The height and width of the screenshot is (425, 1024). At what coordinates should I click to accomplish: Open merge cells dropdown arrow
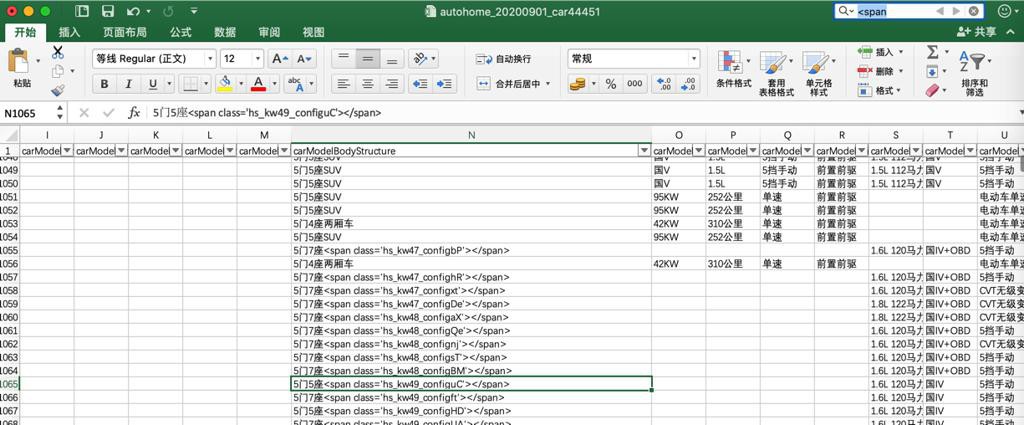point(547,84)
